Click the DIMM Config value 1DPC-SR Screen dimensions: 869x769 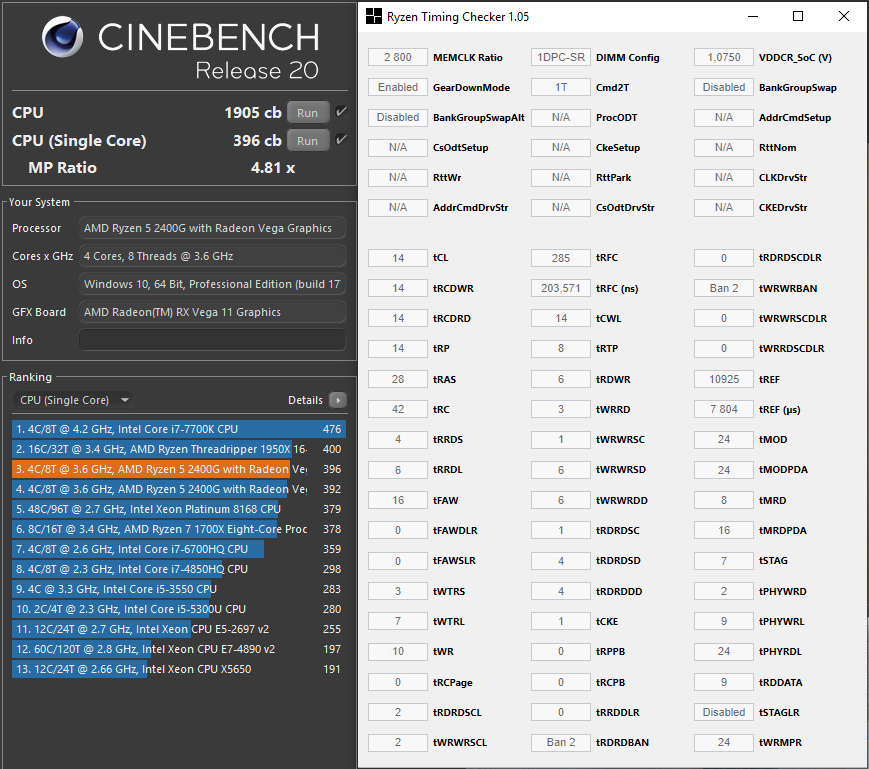pyautogui.click(x=561, y=57)
